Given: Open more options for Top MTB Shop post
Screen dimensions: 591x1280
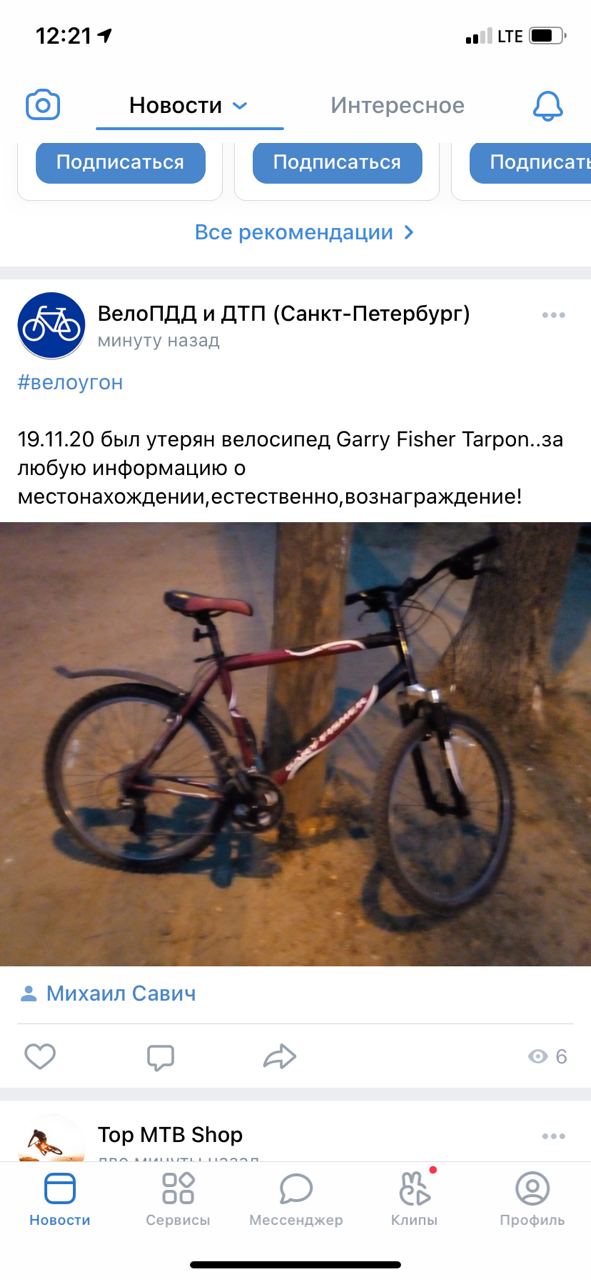Looking at the screenshot, I should point(554,1136).
